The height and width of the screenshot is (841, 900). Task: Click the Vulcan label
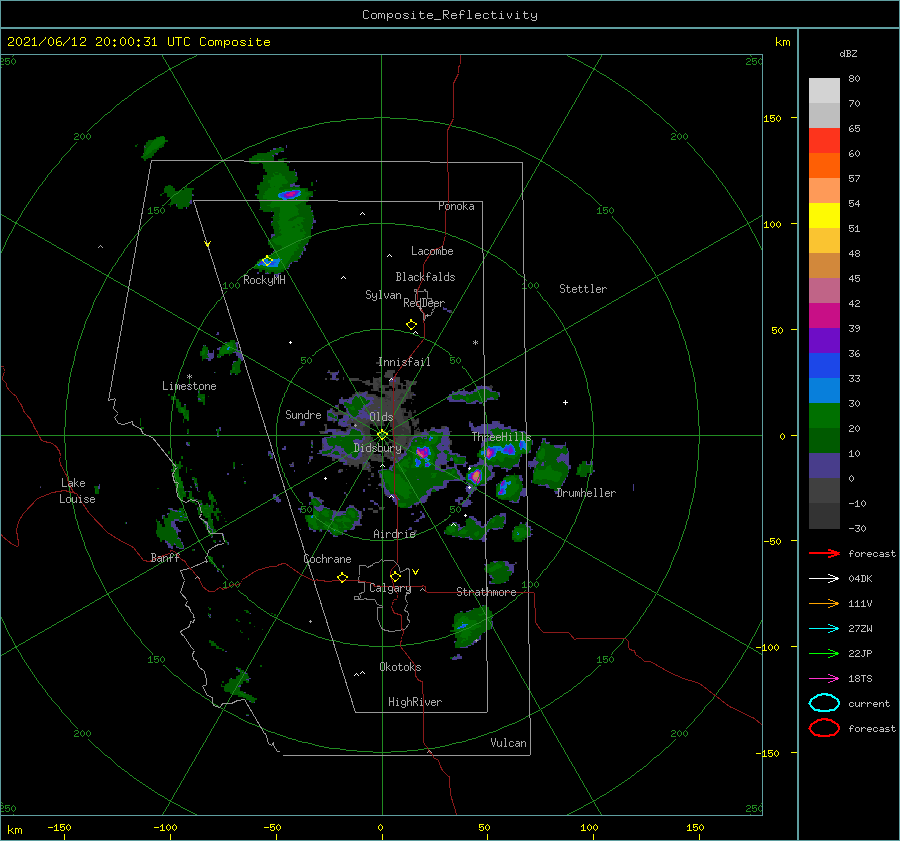[508, 743]
